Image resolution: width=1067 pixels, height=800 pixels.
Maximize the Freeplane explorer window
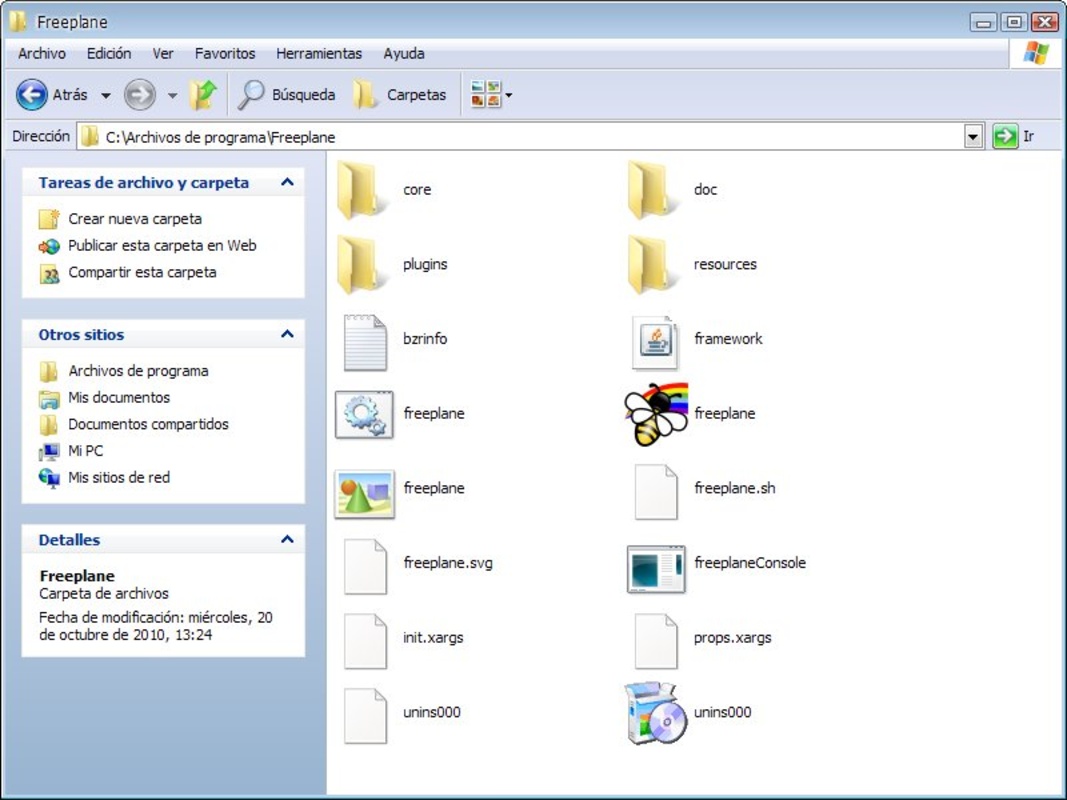(x=1014, y=22)
